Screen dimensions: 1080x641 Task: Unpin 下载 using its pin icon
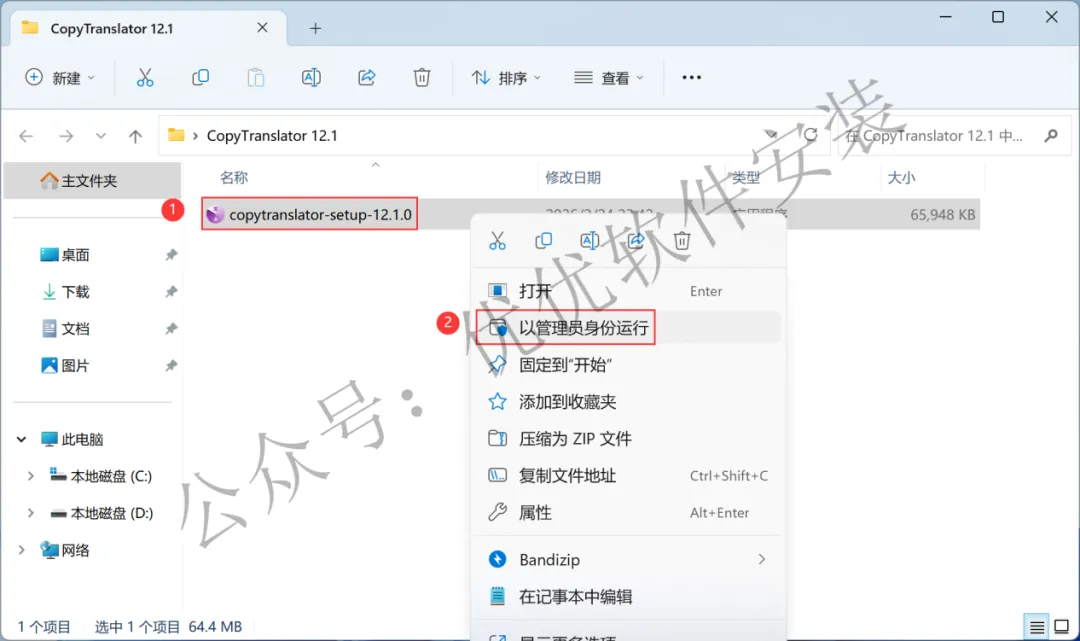[171, 292]
